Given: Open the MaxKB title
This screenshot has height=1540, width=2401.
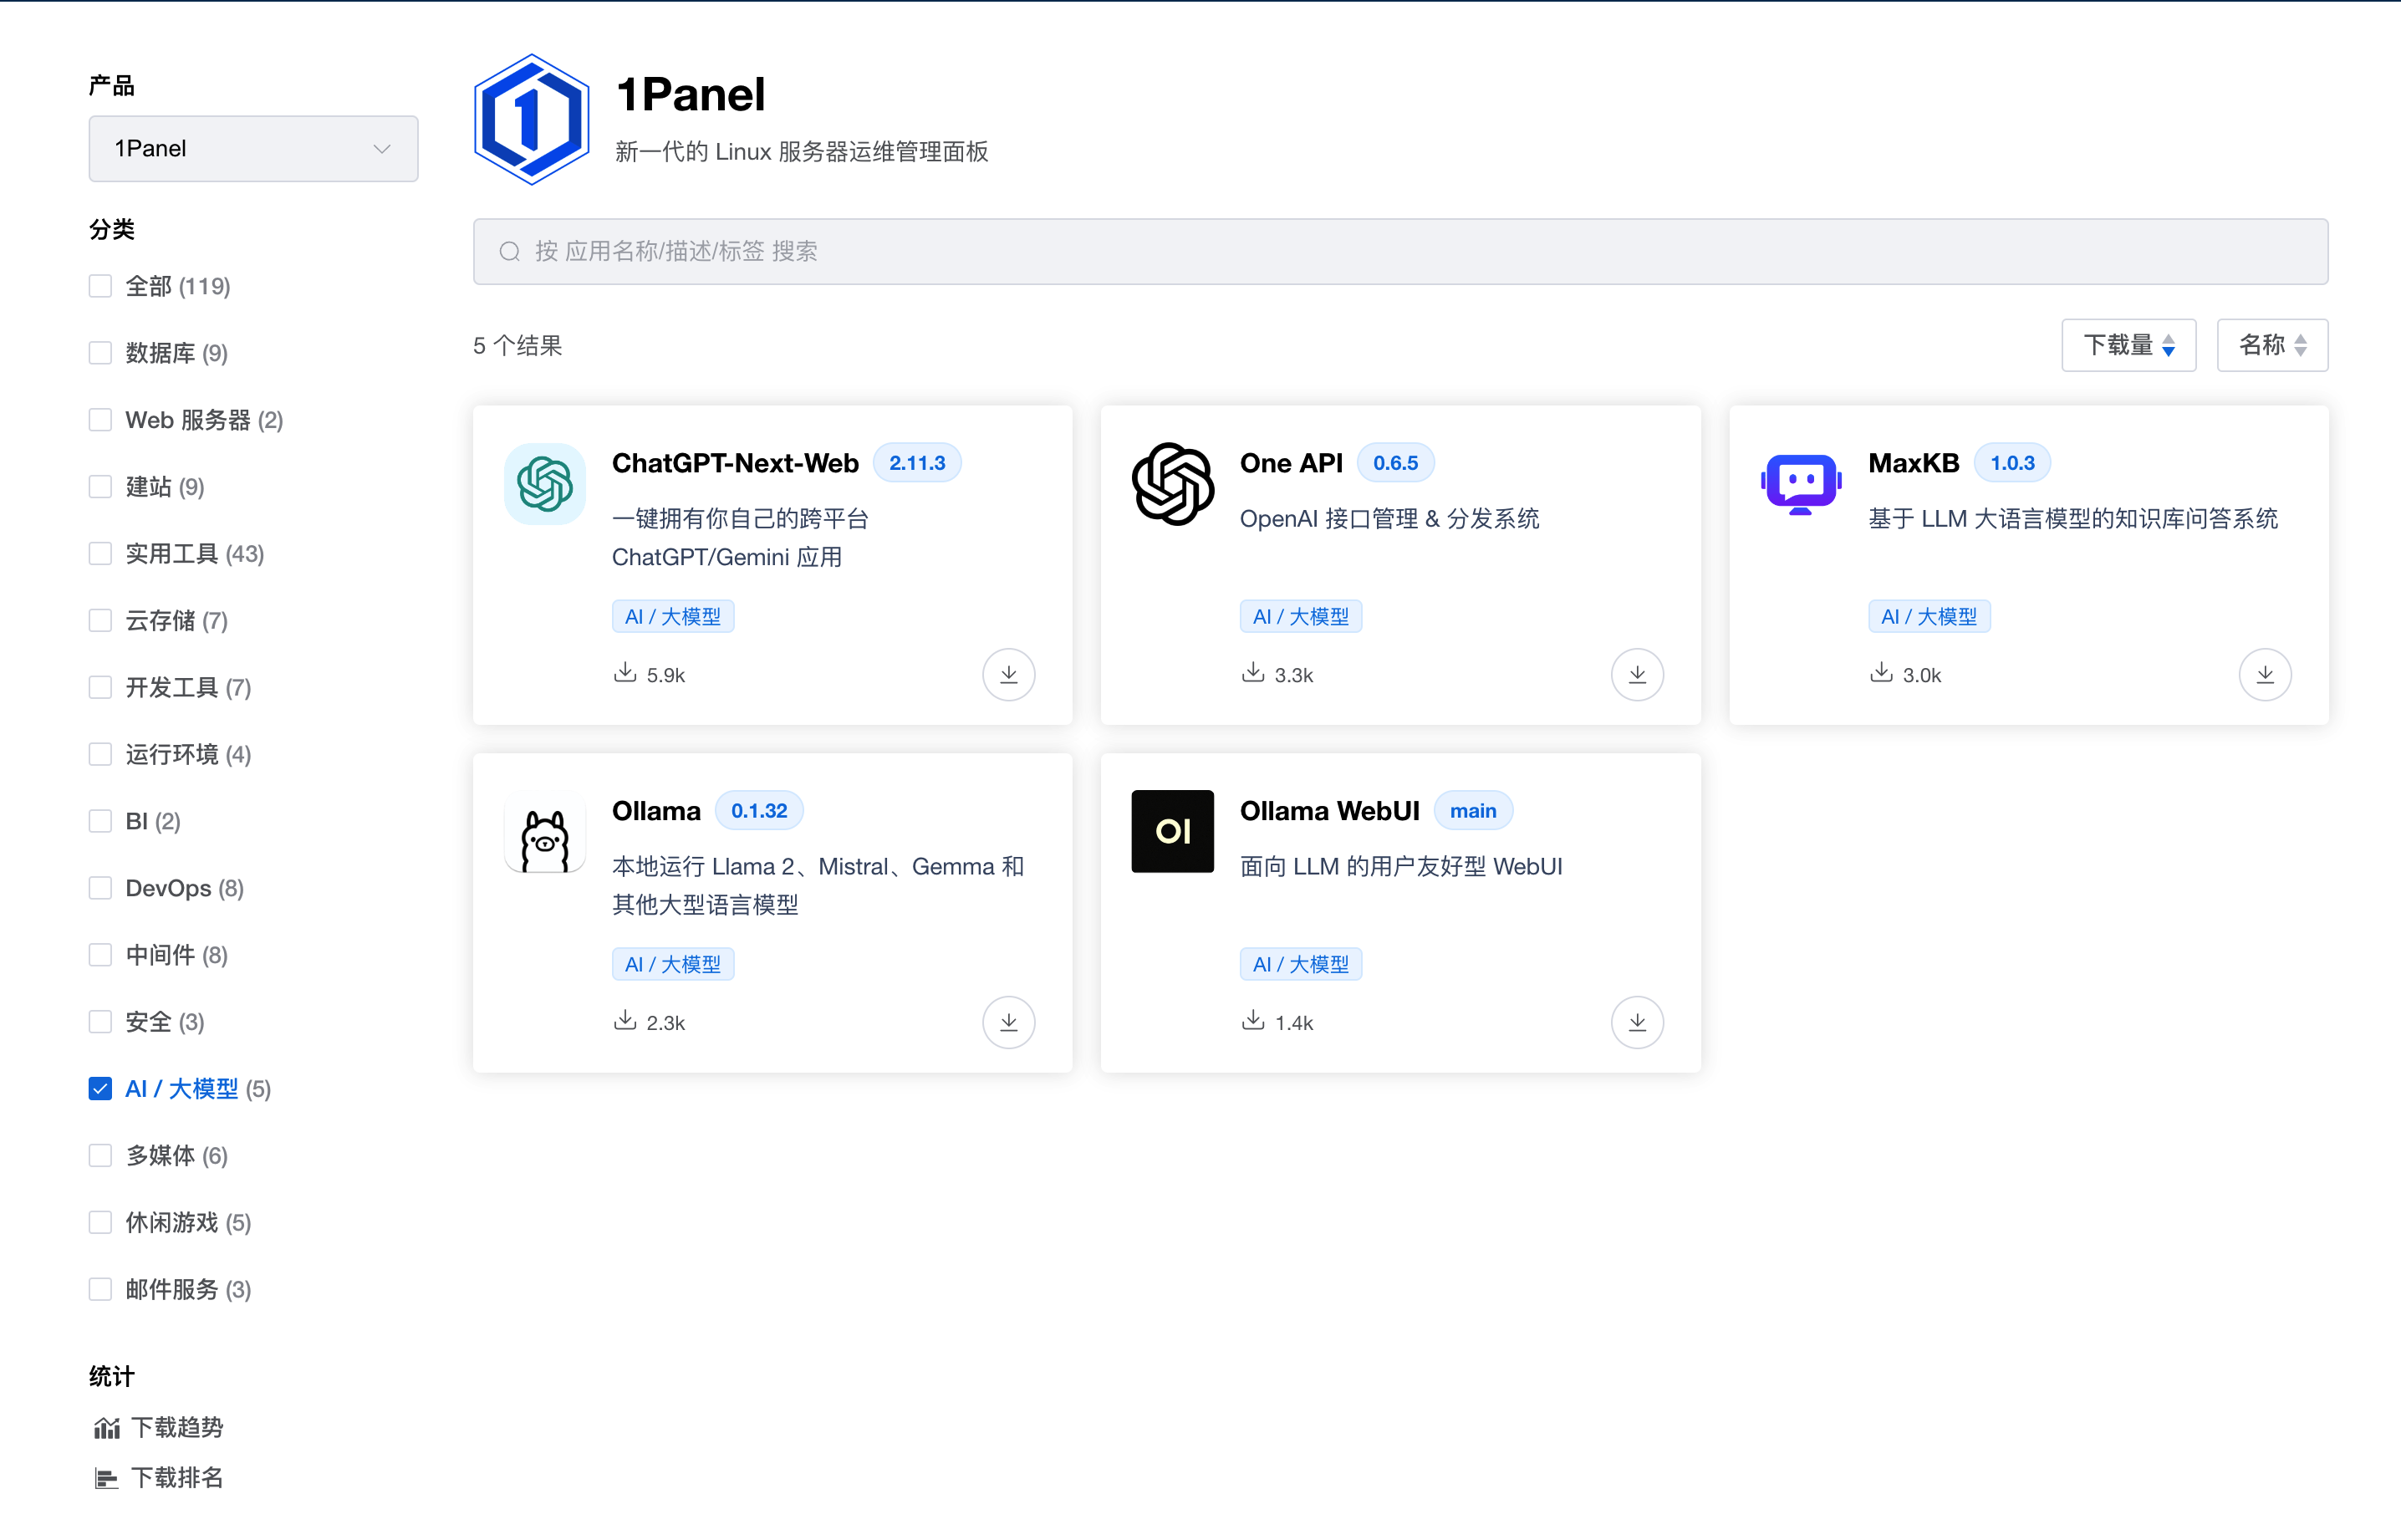Looking at the screenshot, I should [x=1913, y=463].
